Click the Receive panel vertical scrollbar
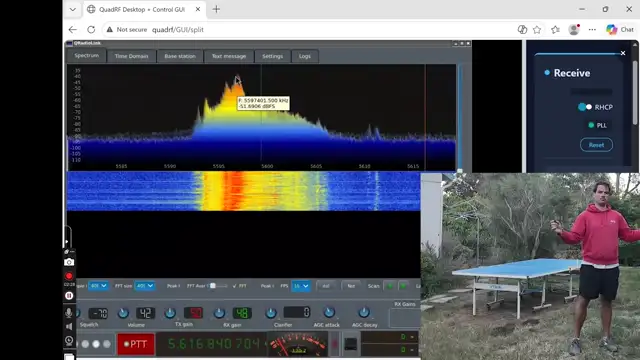 point(635,92)
